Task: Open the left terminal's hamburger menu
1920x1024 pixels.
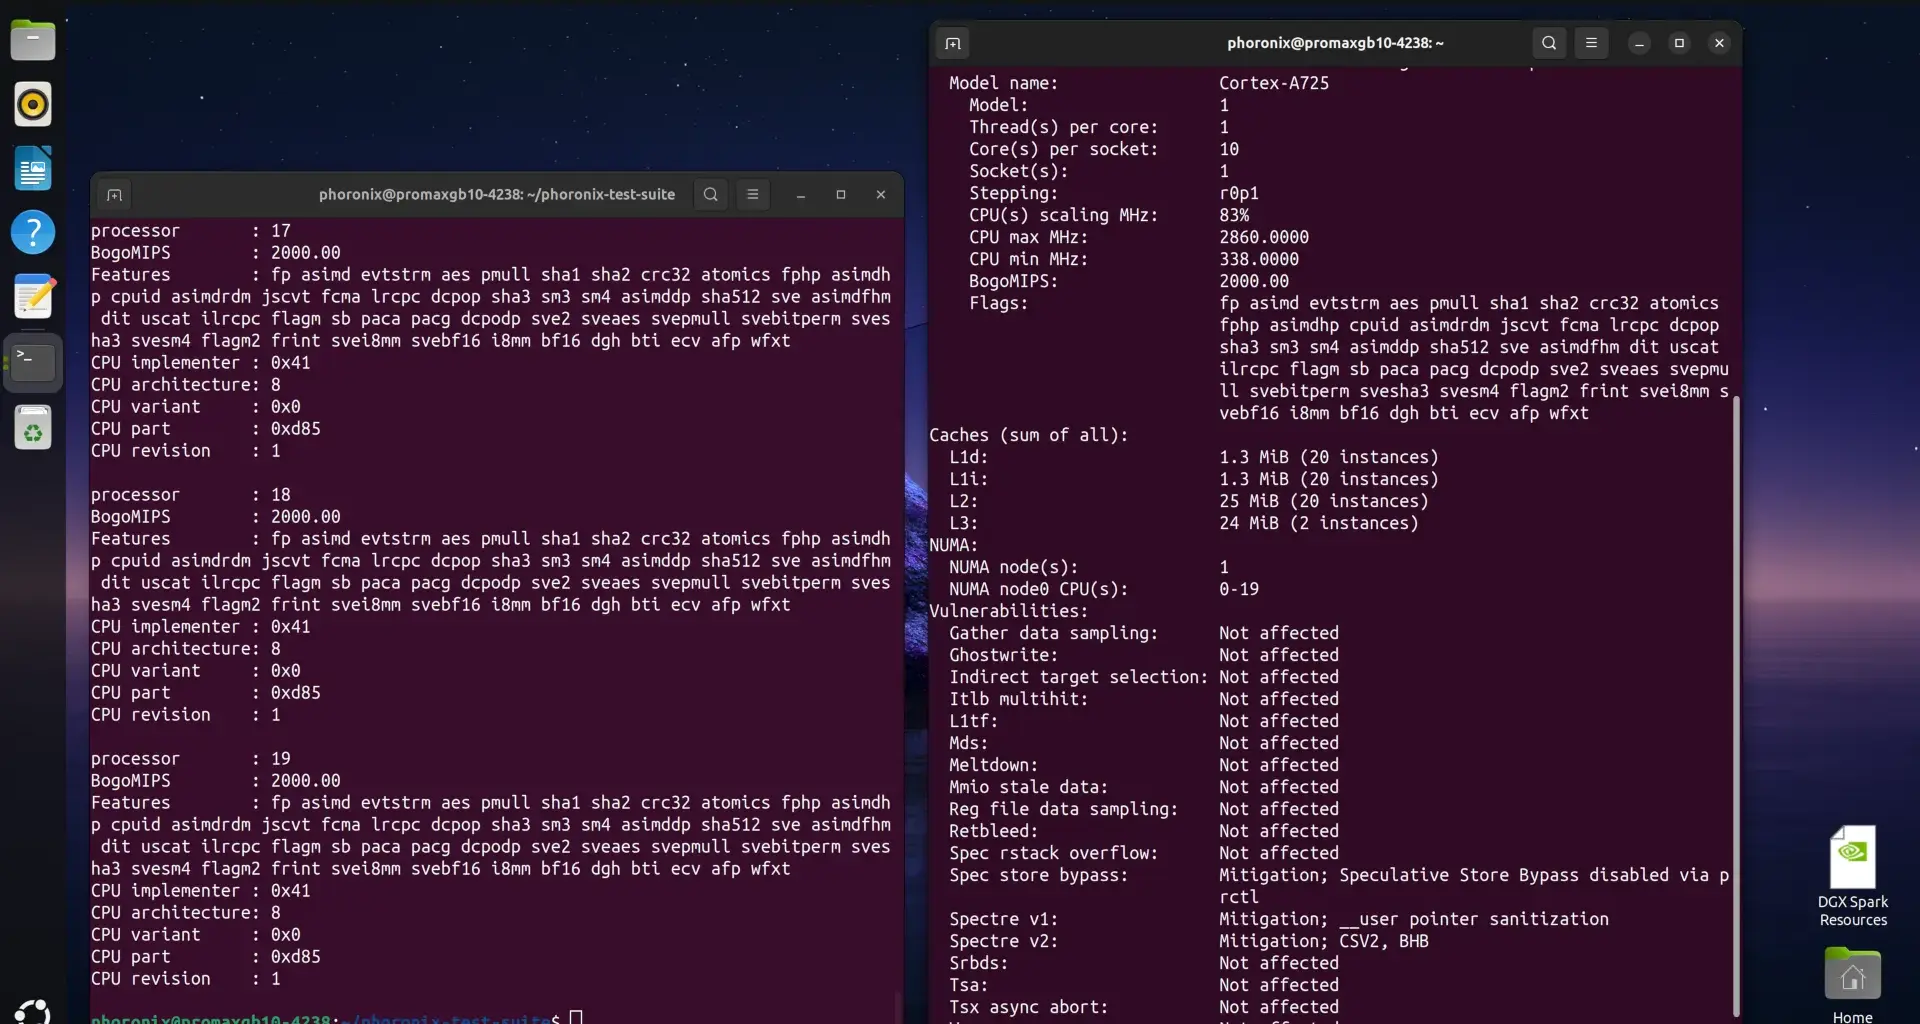Action: [x=753, y=194]
